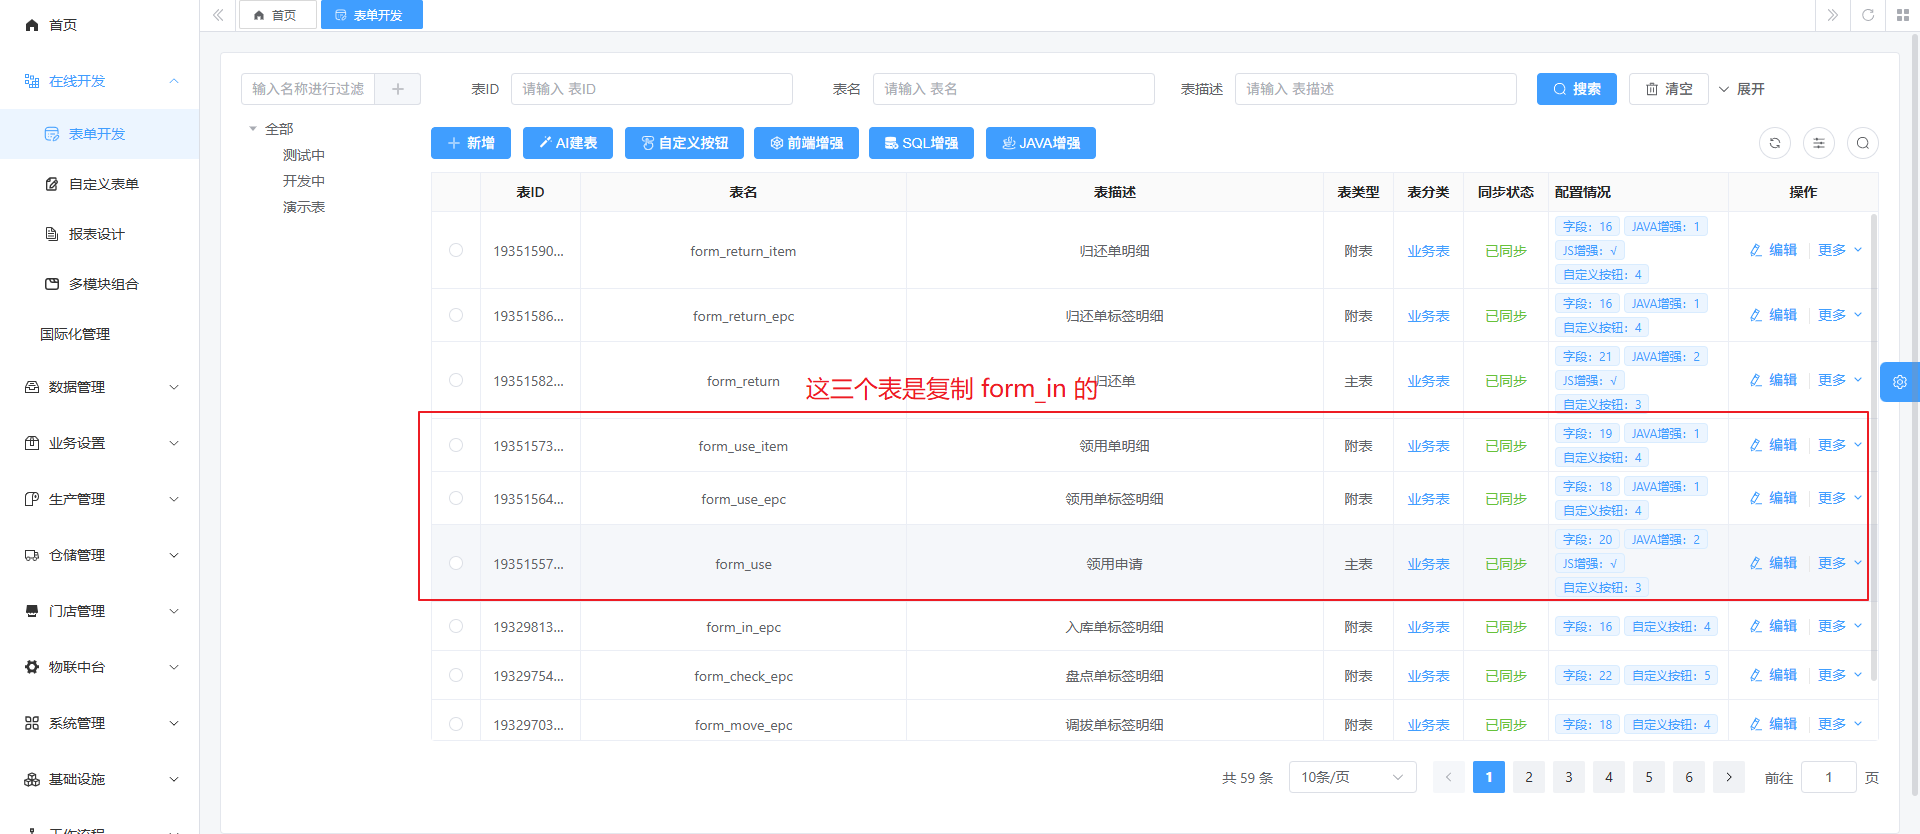
Task: Click the SQL增强 button
Action: point(921,143)
